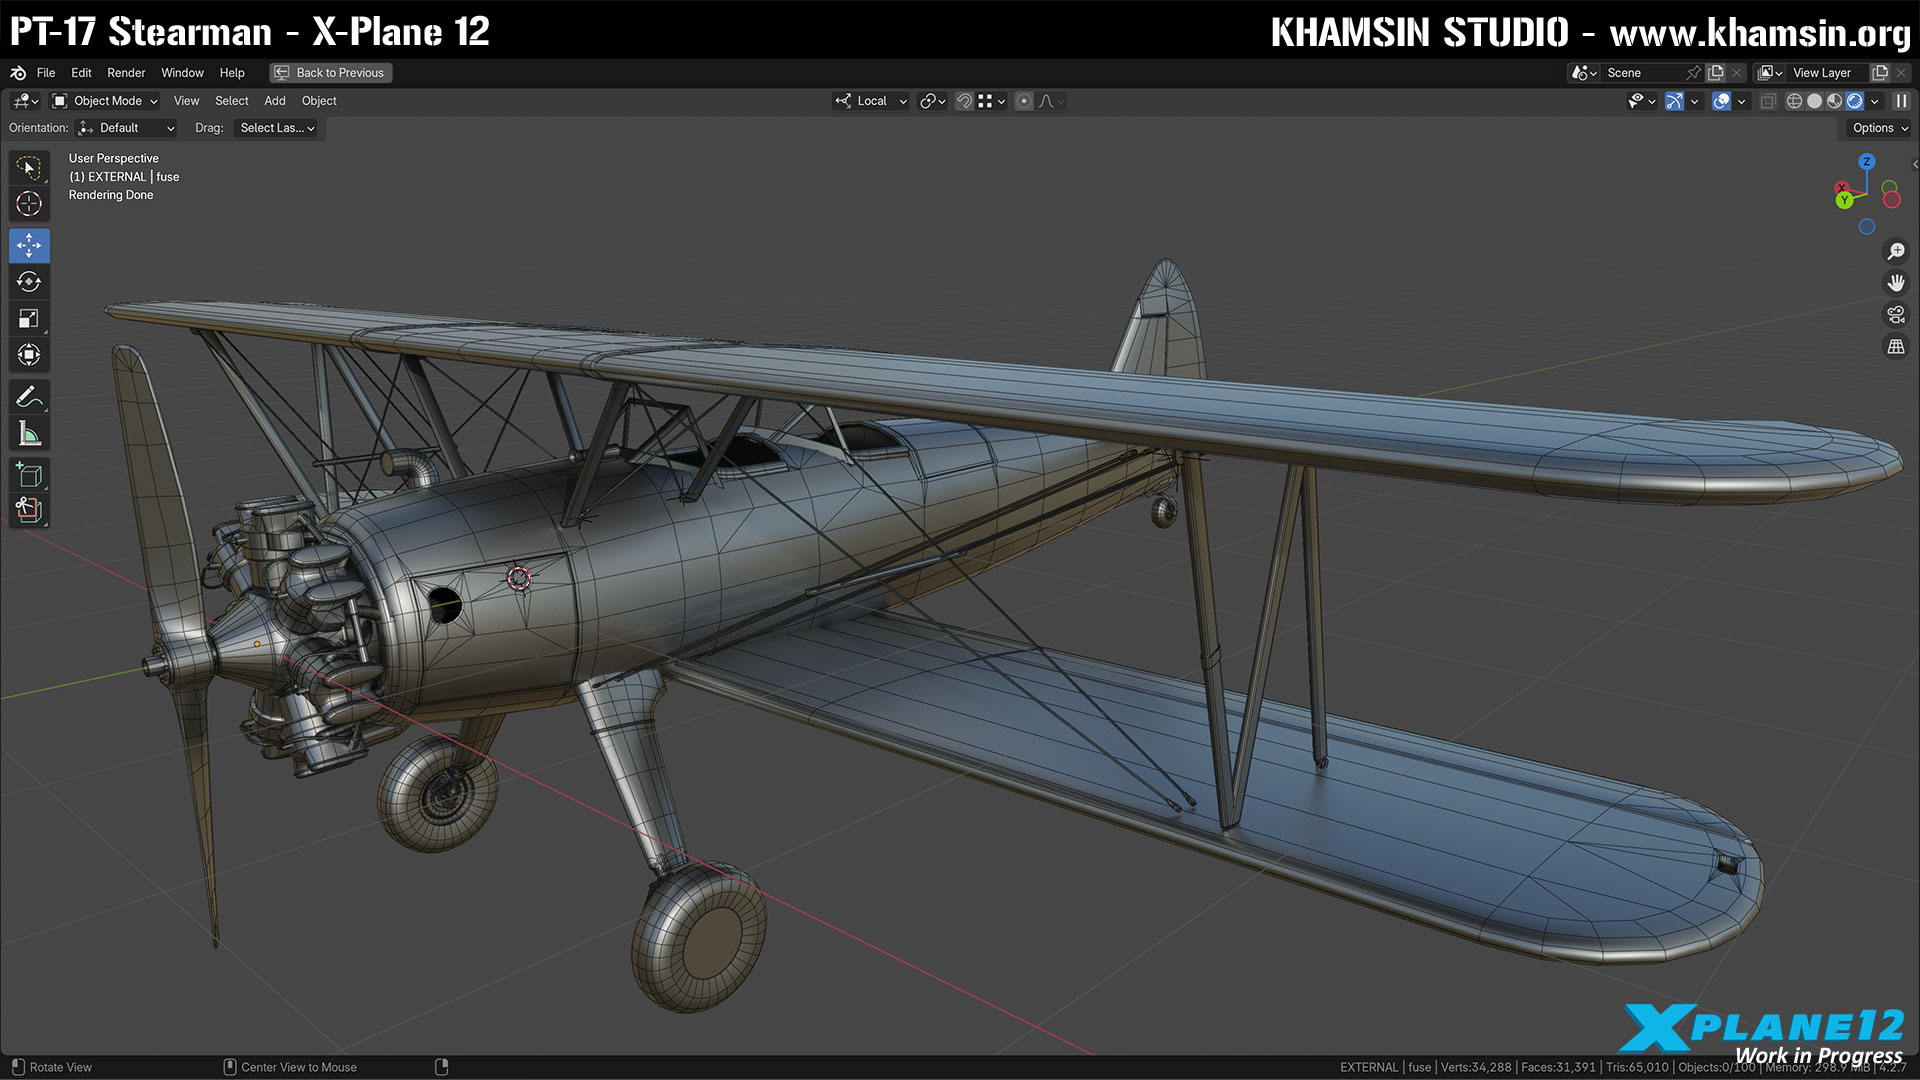Switch viewport to Wireframe shading

1795,100
